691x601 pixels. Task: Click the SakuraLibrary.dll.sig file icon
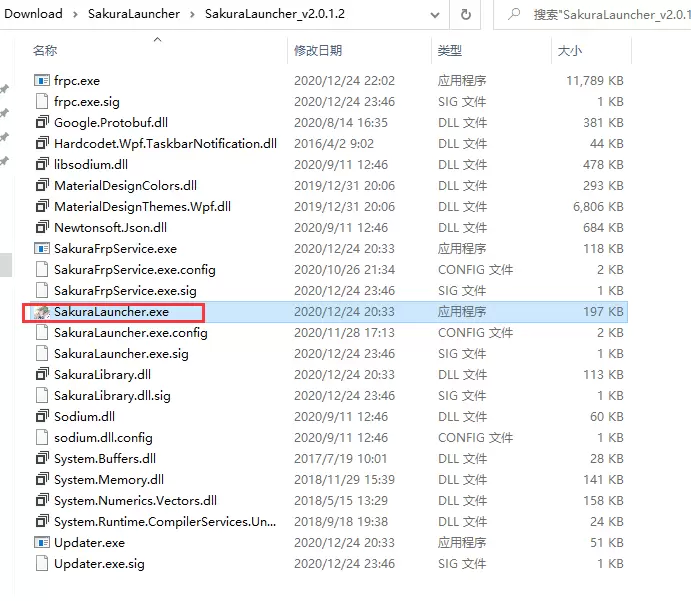(42, 396)
